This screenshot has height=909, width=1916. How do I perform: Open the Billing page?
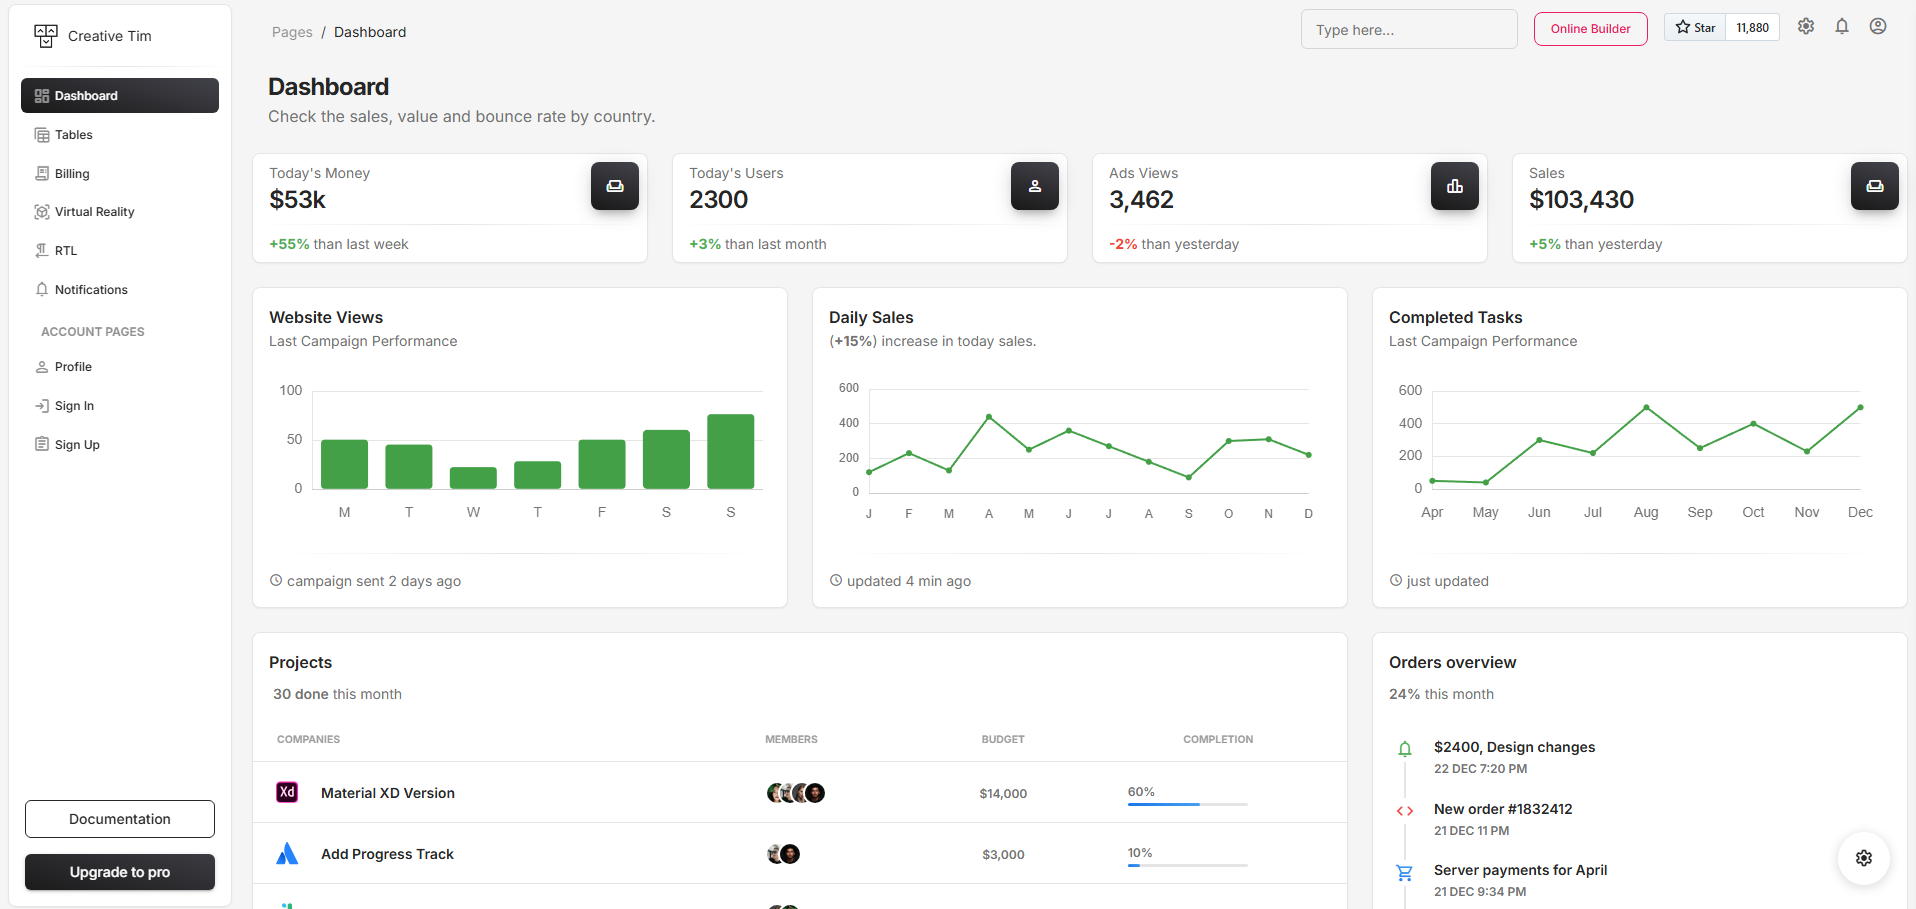pyautogui.click(x=120, y=173)
